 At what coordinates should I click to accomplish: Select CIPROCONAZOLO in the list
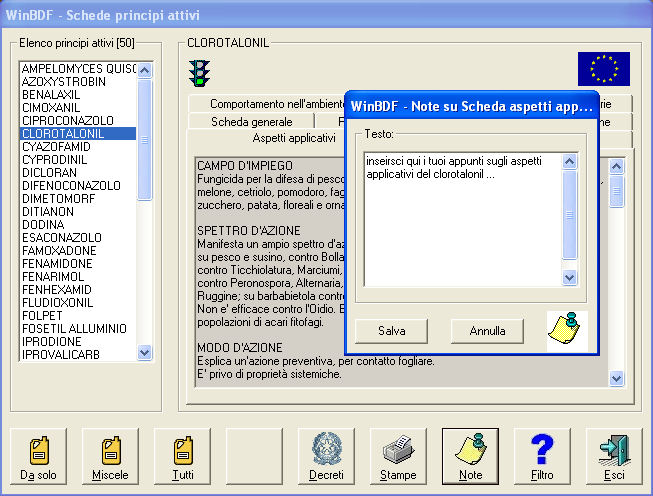tap(78, 120)
